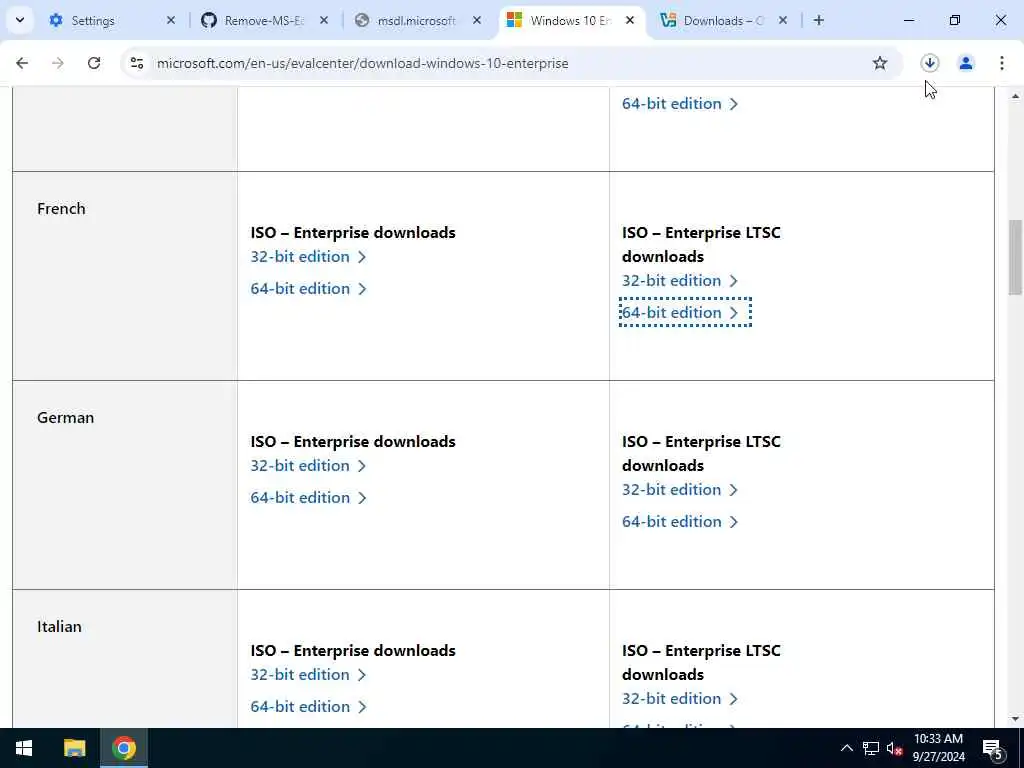Open German Enterprise 32-bit edition link
The height and width of the screenshot is (768, 1024).
click(308, 466)
